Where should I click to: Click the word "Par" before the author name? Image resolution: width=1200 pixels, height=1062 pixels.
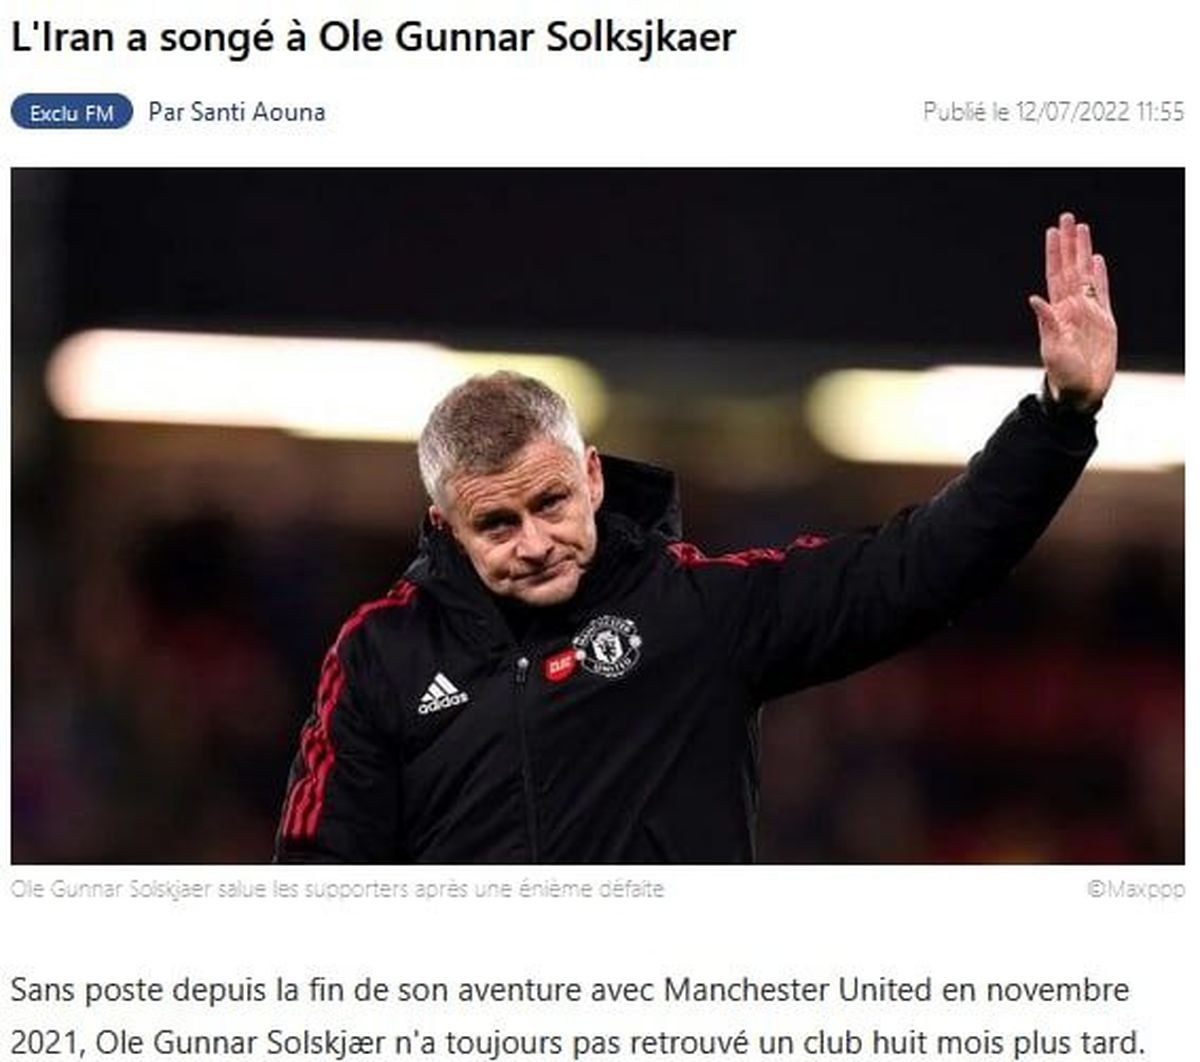(165, 112)
